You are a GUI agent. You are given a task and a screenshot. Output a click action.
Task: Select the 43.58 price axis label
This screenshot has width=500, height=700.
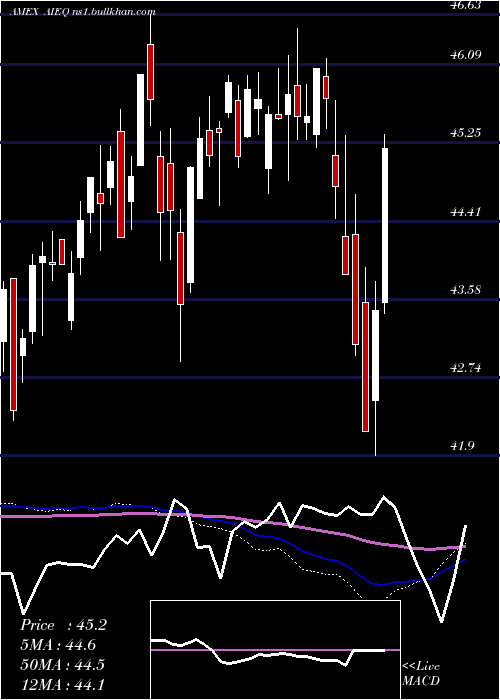467,290
